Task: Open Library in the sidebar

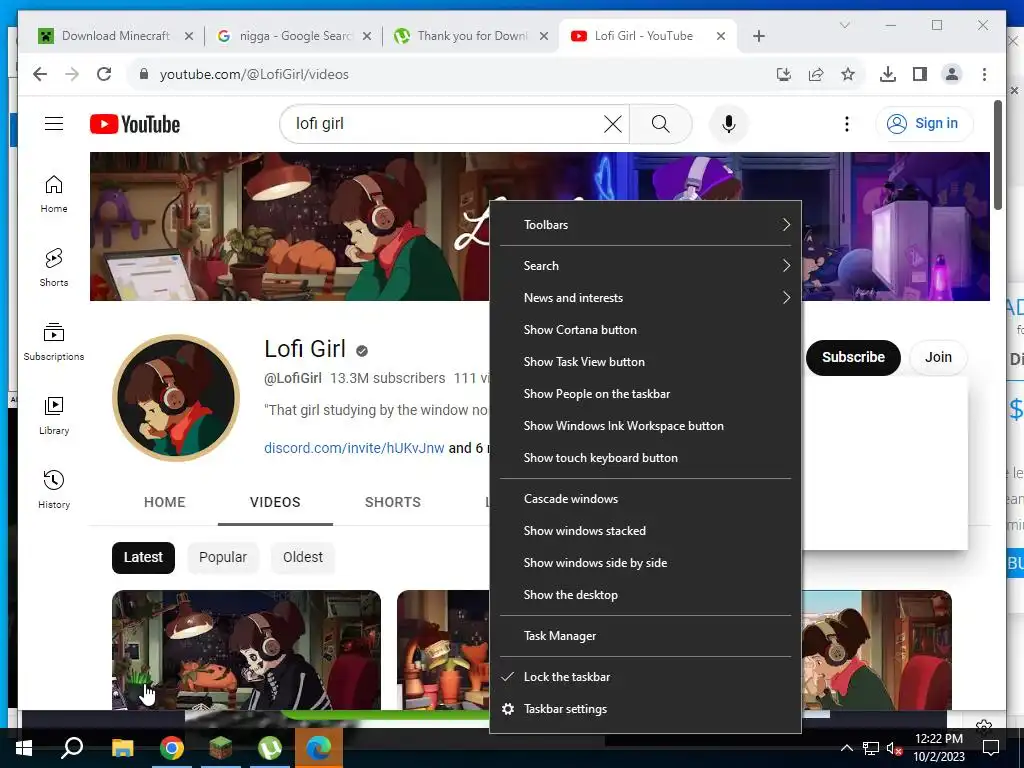Action: [x=54, y=416]
